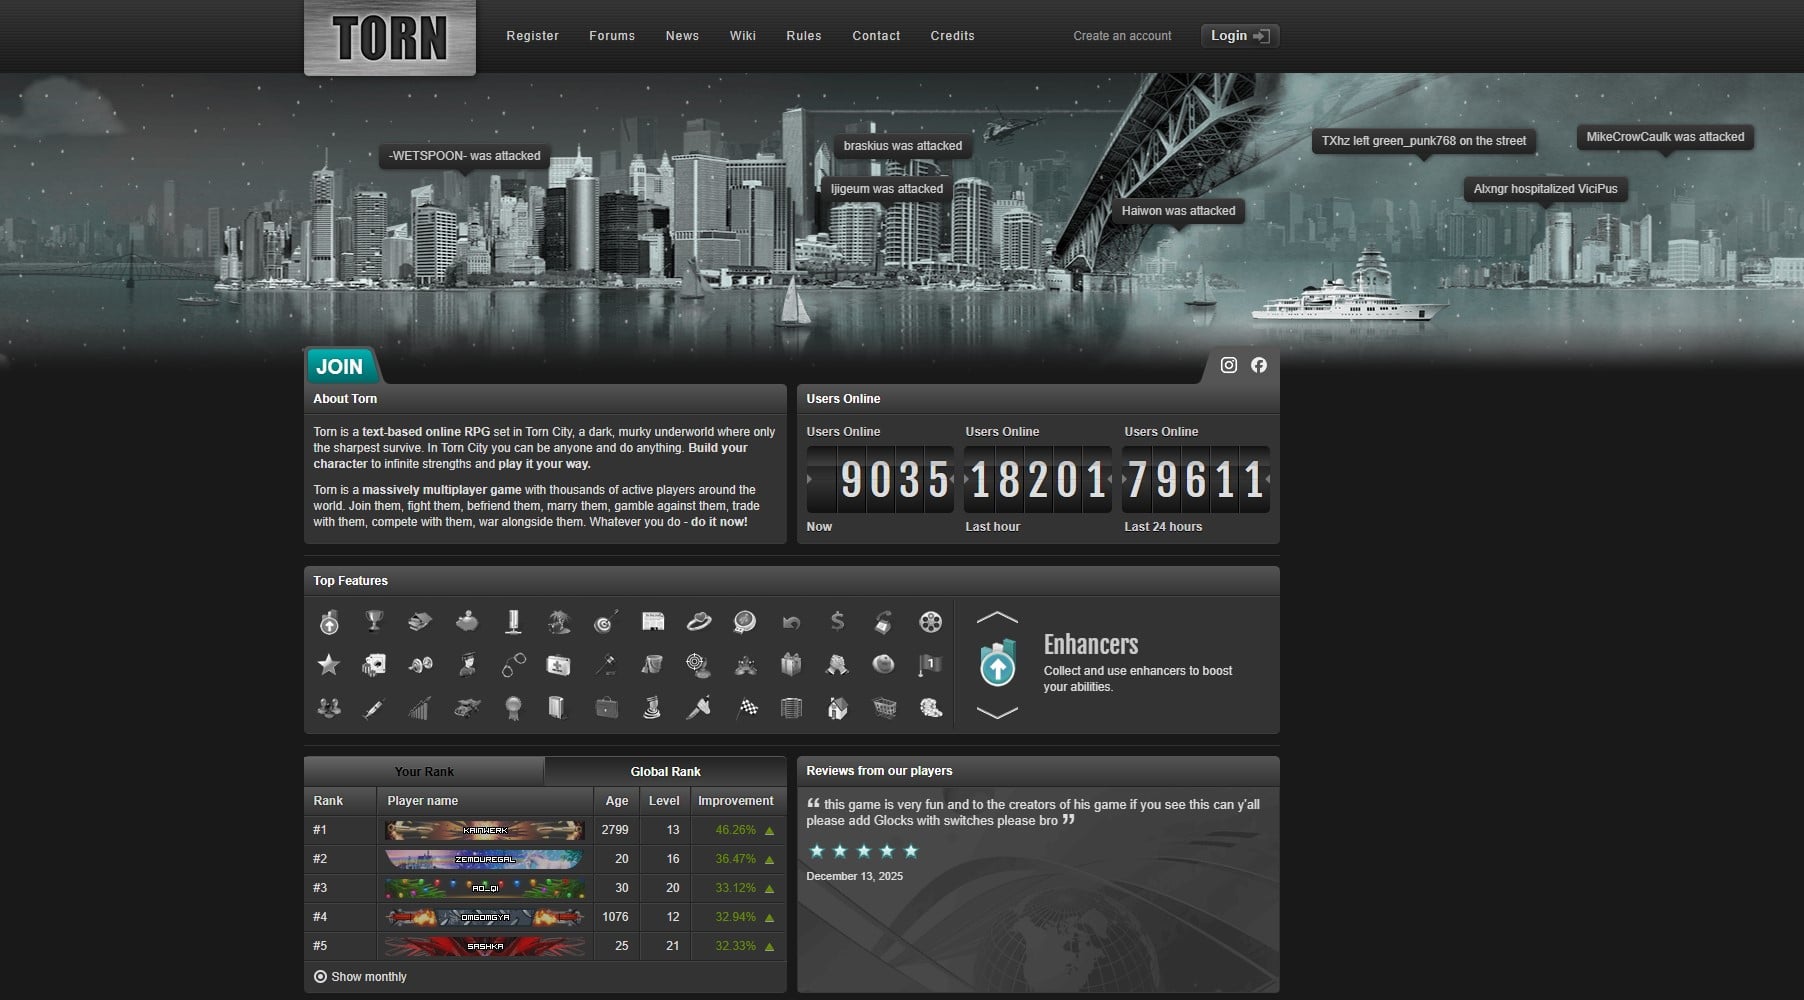Click the Instagram icon above Users Online

1228,365
